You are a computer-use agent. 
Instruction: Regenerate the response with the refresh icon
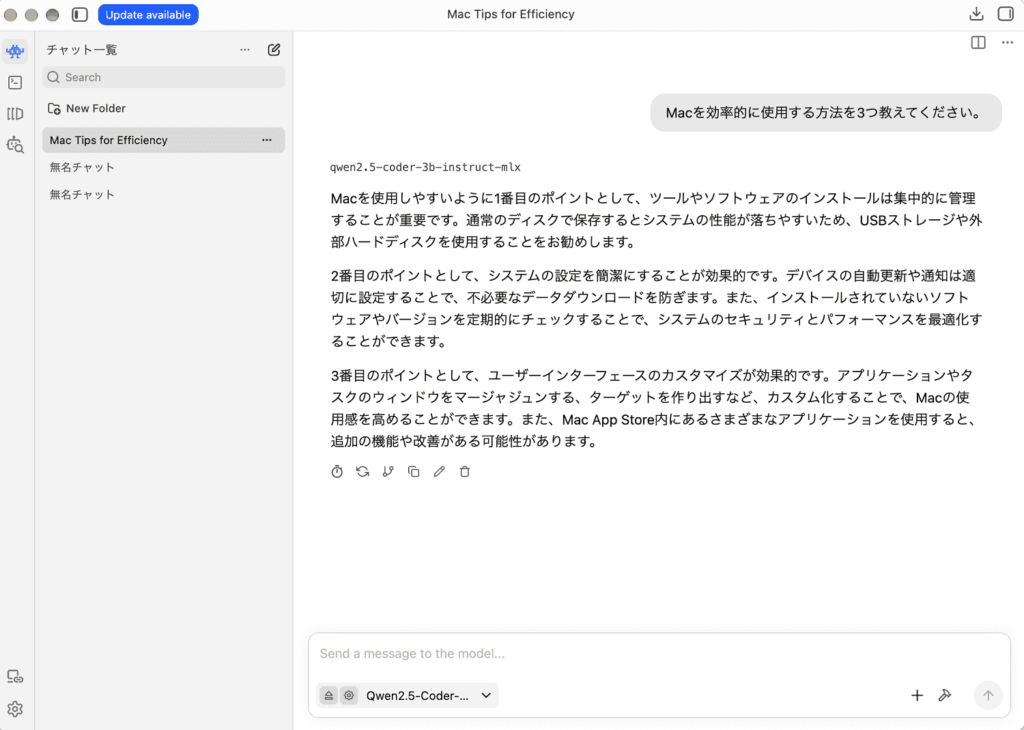[x=362, y=471]
